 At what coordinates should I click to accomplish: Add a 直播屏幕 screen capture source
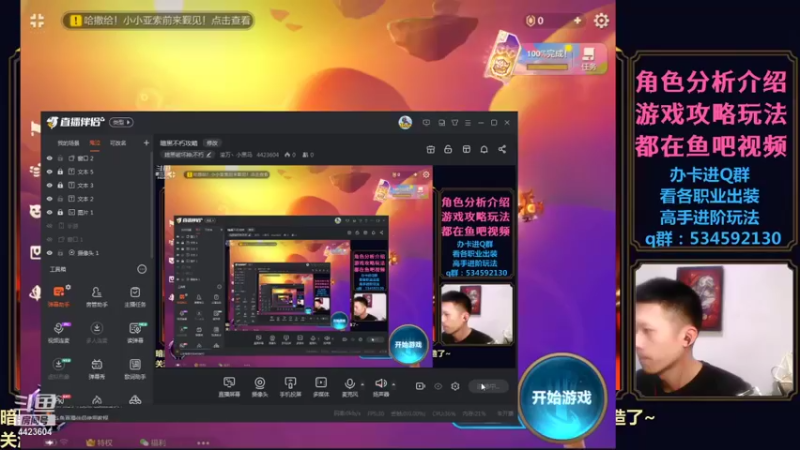(x=229, y=387)
